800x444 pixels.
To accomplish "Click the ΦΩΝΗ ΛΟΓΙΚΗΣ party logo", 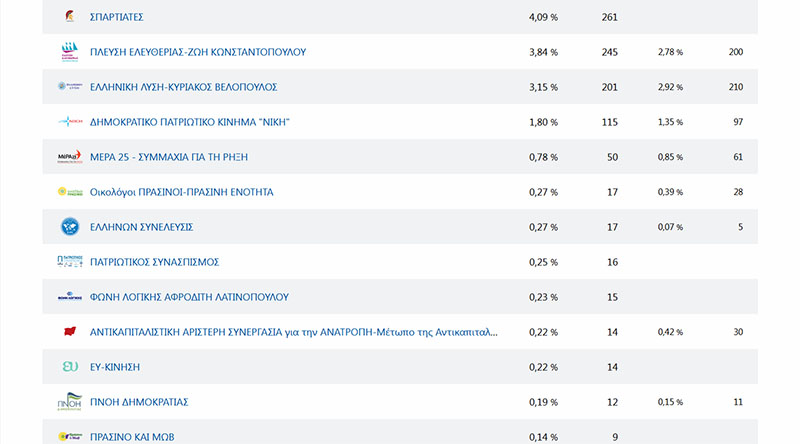I will click(68, 297).
